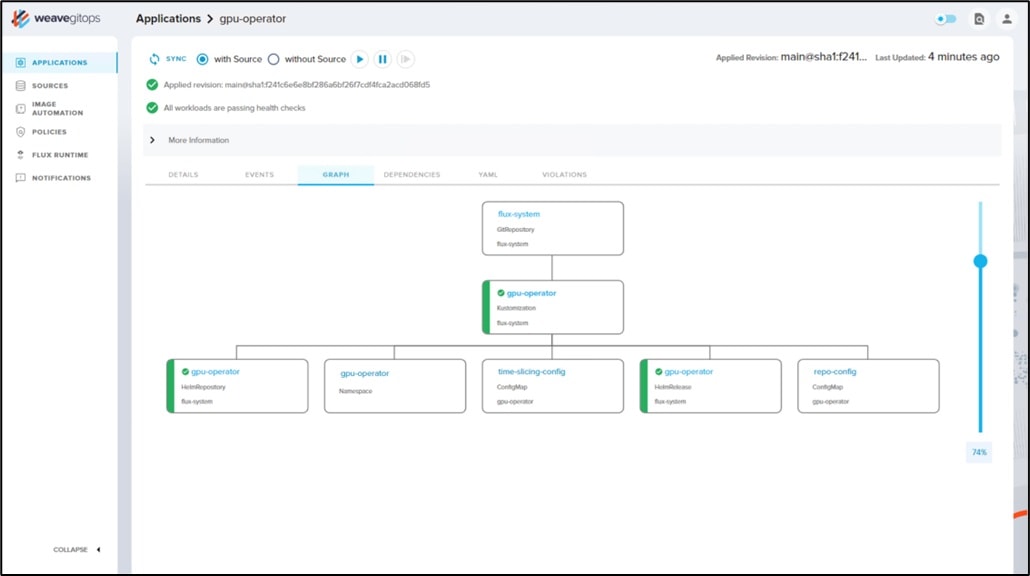Click the suspend pause button

(382, 59)
